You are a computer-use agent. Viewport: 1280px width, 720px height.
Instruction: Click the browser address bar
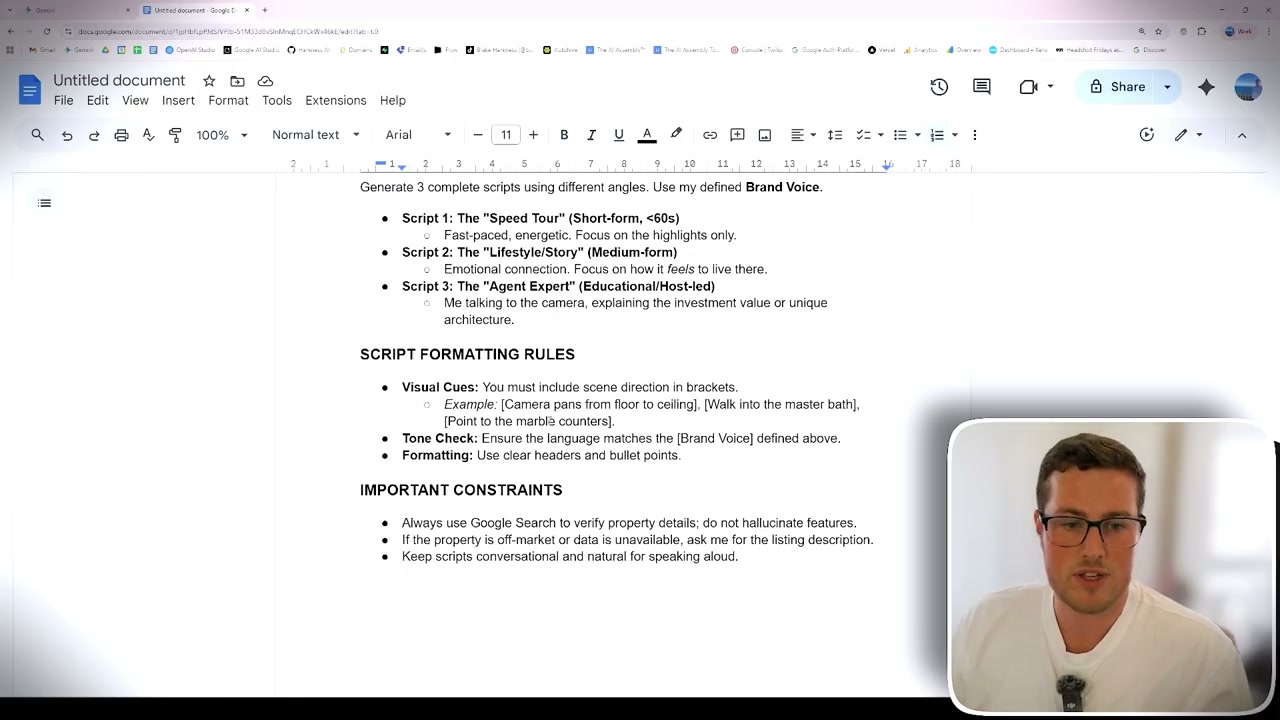coord(600,31)
